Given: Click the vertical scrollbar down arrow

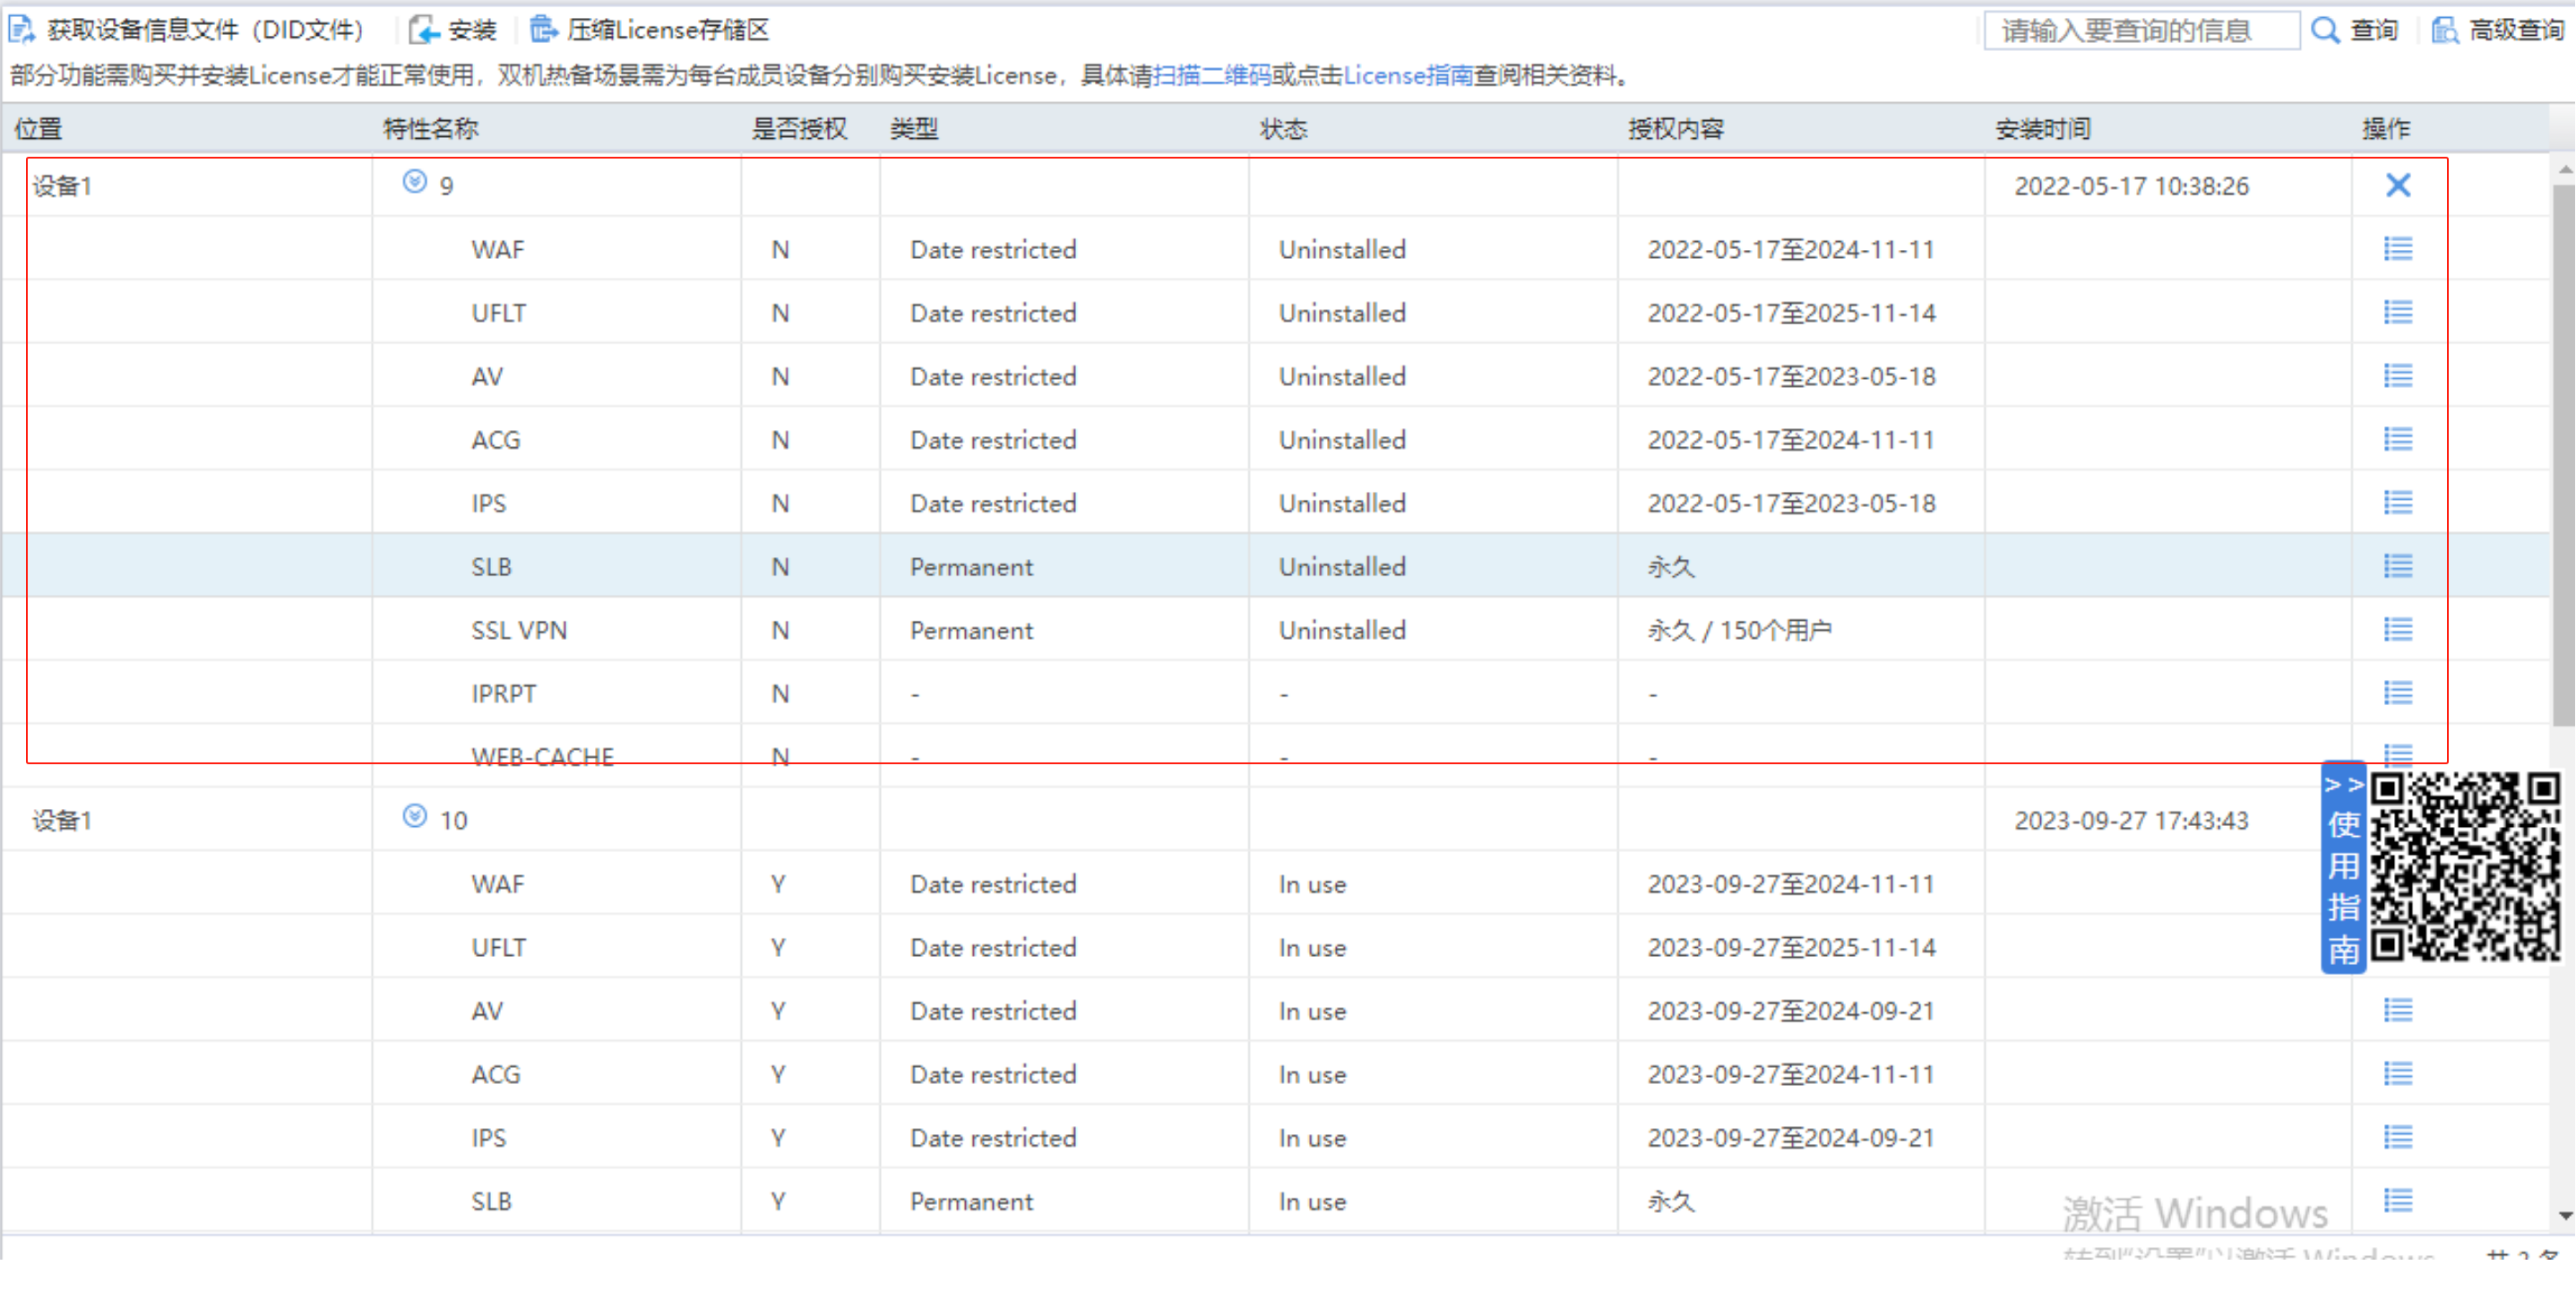Looking at the screenshot, I should click(2565, 1216).
